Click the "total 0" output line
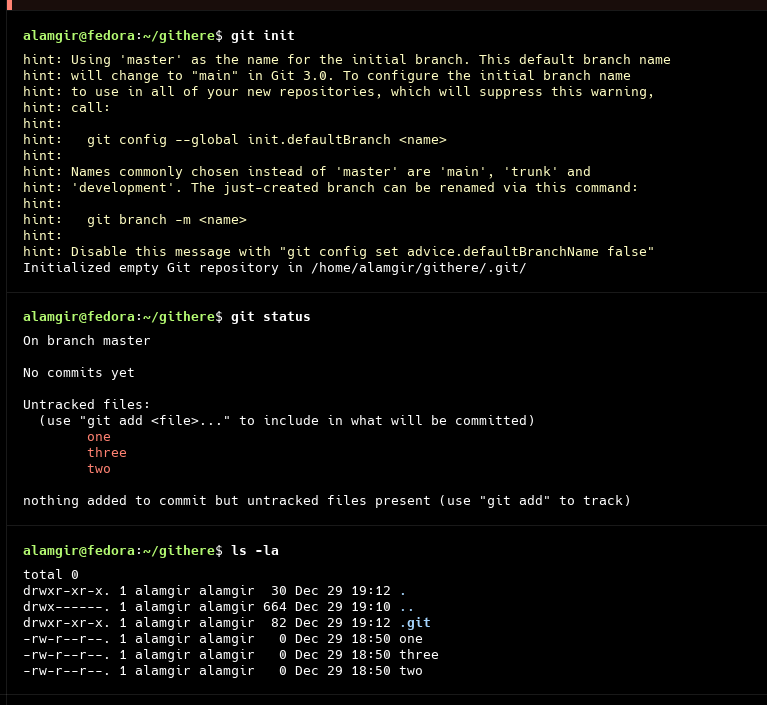Image resolution: width=767 pixels, height=705 pixels. coord(50,575)
